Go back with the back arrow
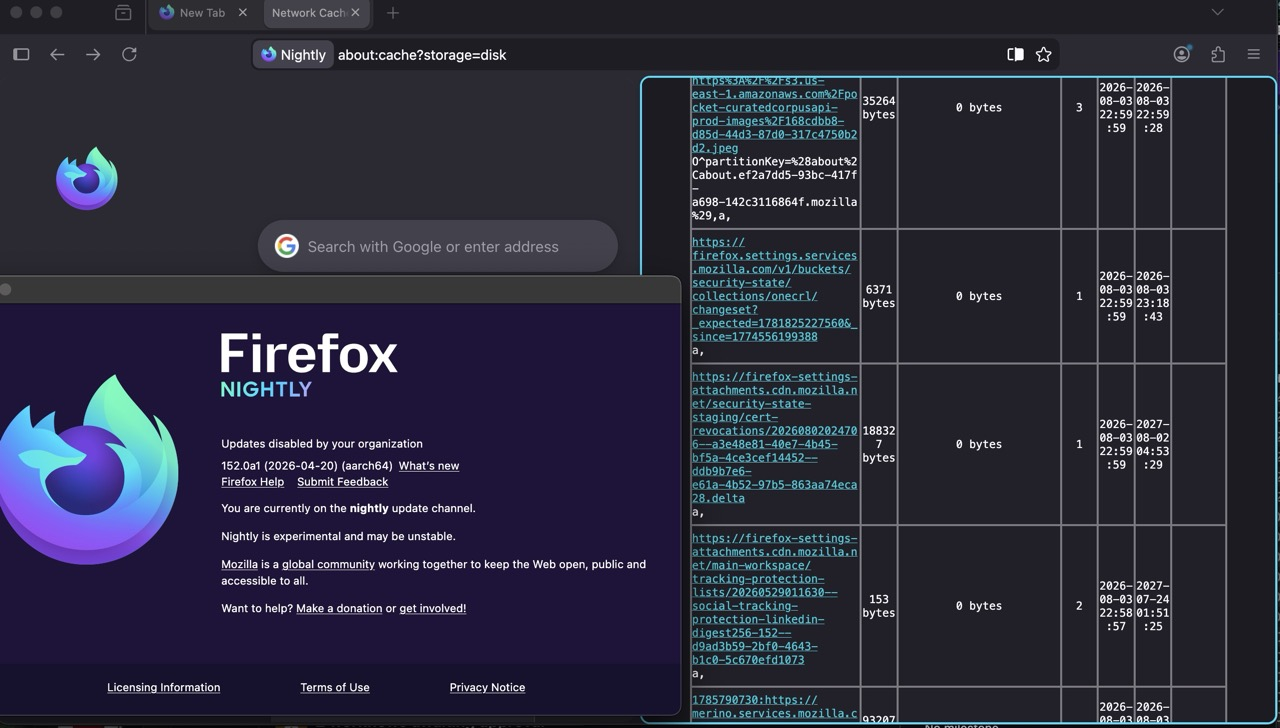The height and width of the screenshot is (728, 1280). click(57, 55)
